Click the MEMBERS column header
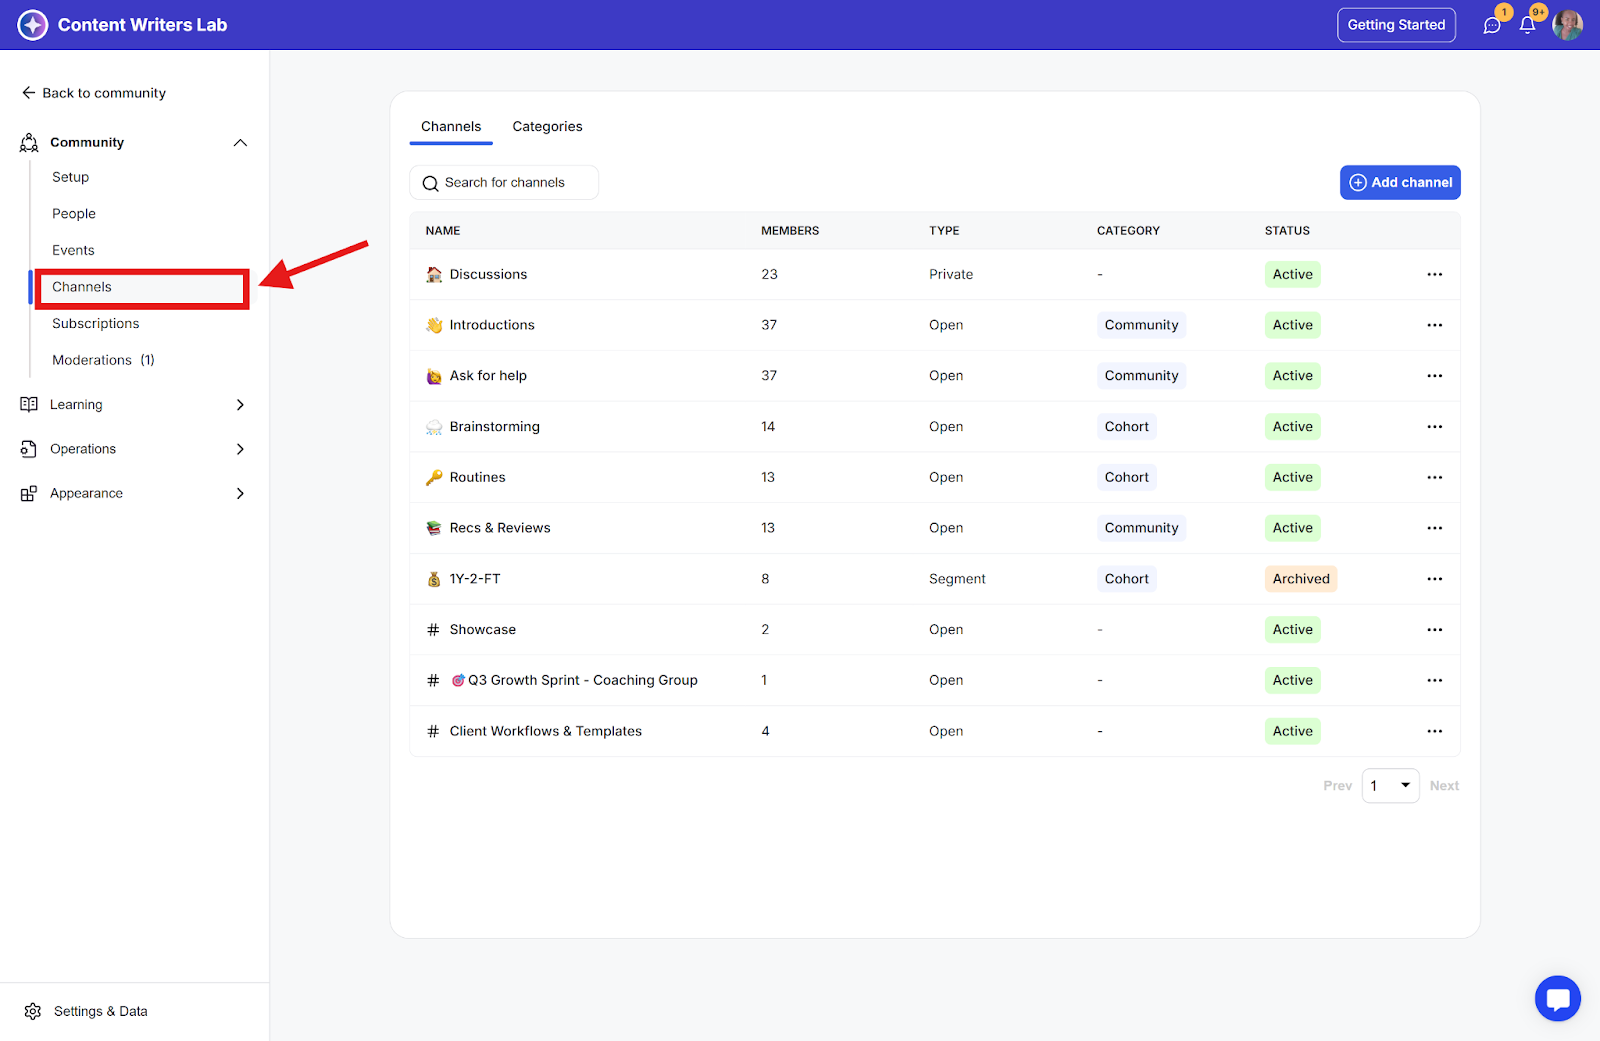Image resolution: width=1600 pixels, height=1041 pixels. tap(790, 231)
